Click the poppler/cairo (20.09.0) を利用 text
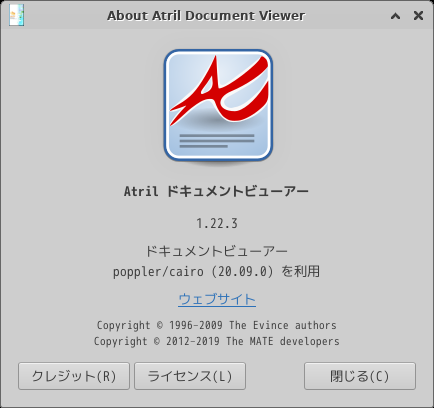The width and height of the screenshot is (434, 408). tap(216, 271)
